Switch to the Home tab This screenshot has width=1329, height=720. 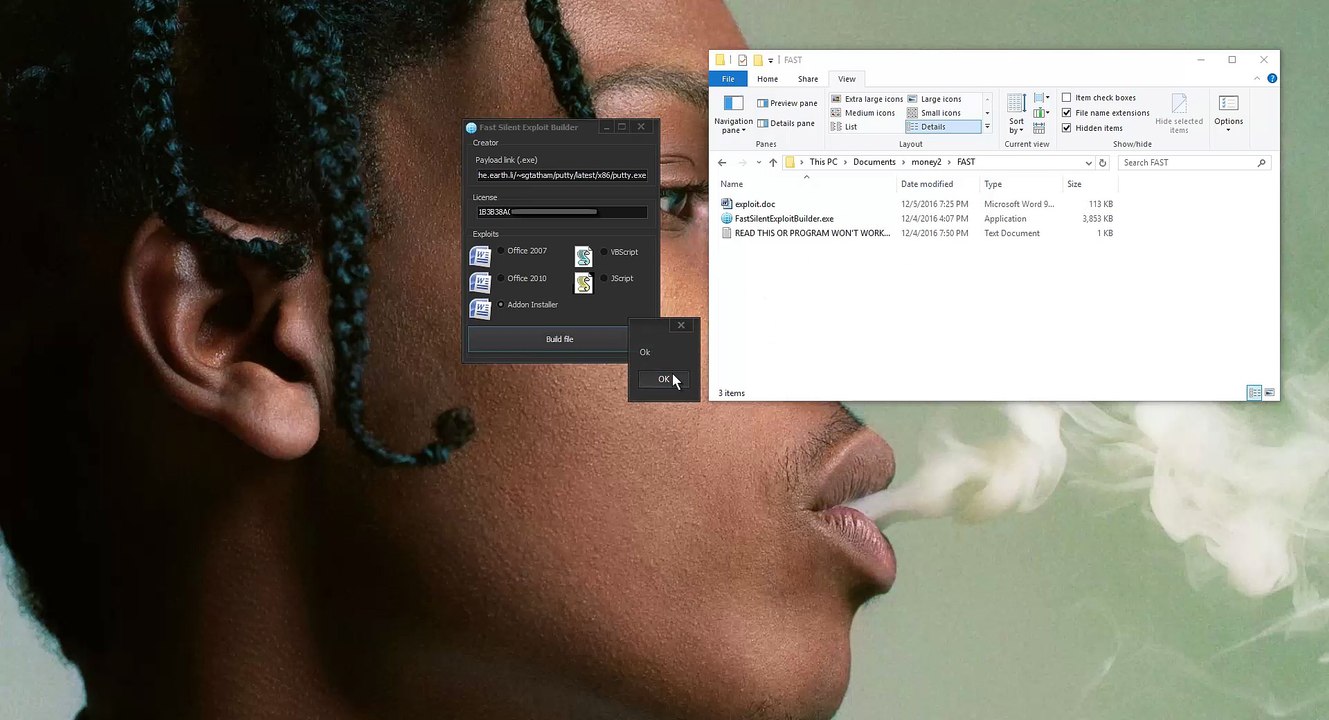coord(767,79)
